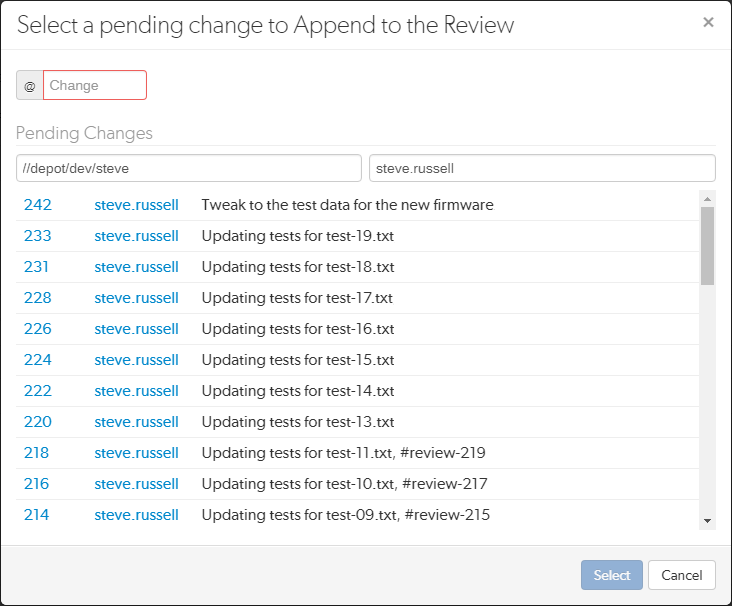Click the Select button
The width and height of the screenshot is (732, 606).
coord(612,575)
